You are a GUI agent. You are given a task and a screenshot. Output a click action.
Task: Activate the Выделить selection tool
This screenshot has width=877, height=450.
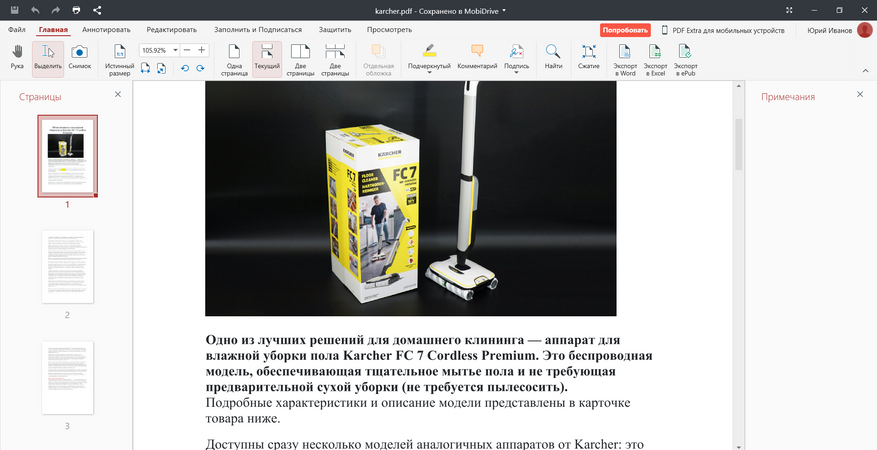(x=48, y=59)
